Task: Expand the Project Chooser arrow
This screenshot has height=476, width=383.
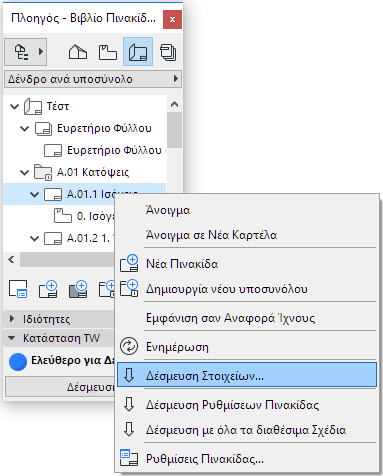Action: 41,52
